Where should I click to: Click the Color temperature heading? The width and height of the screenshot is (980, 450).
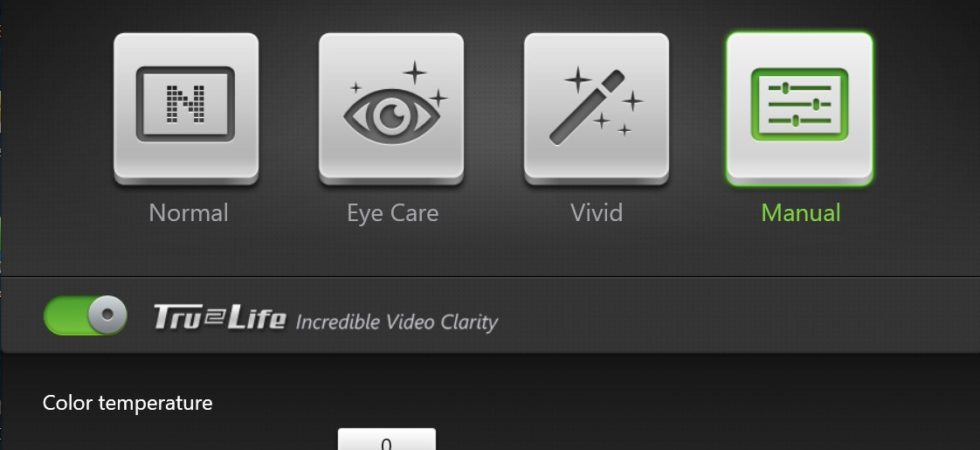[128, 402]
